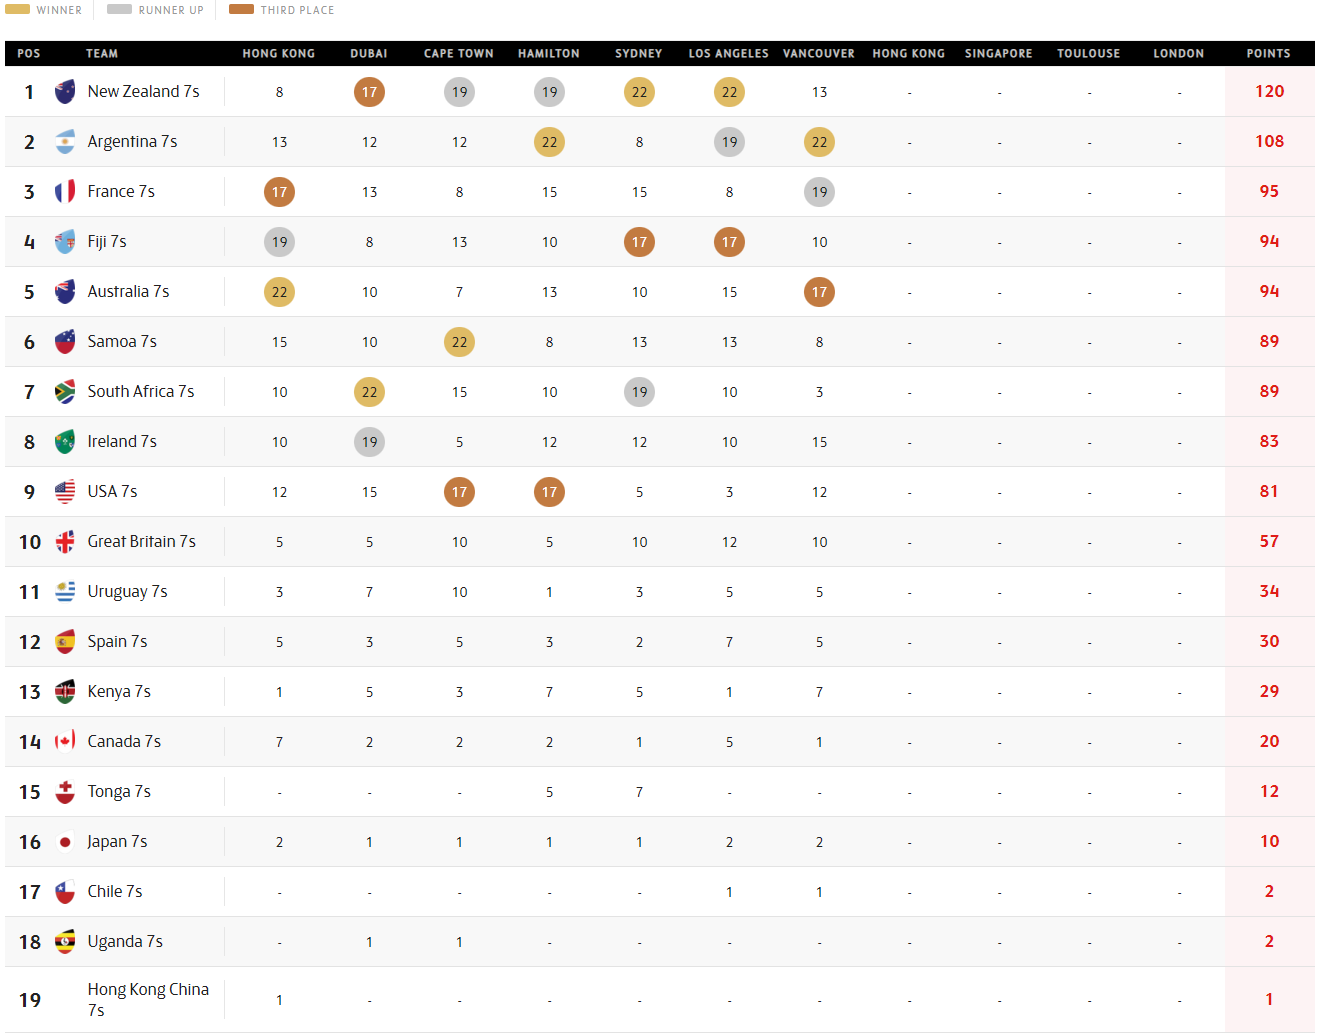Viewport: 1318px width, 1035px height.
Task: Click the Cape Town column header
Action: click(x=459, y=54)
